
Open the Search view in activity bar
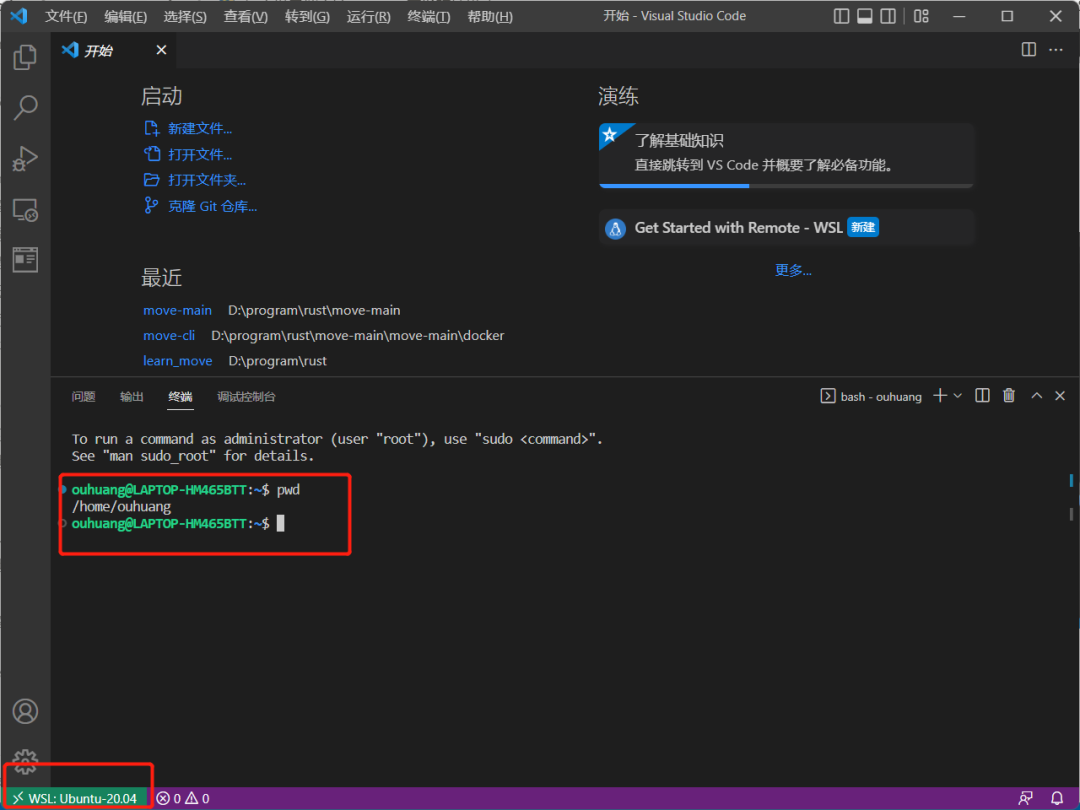coord(25,107)
